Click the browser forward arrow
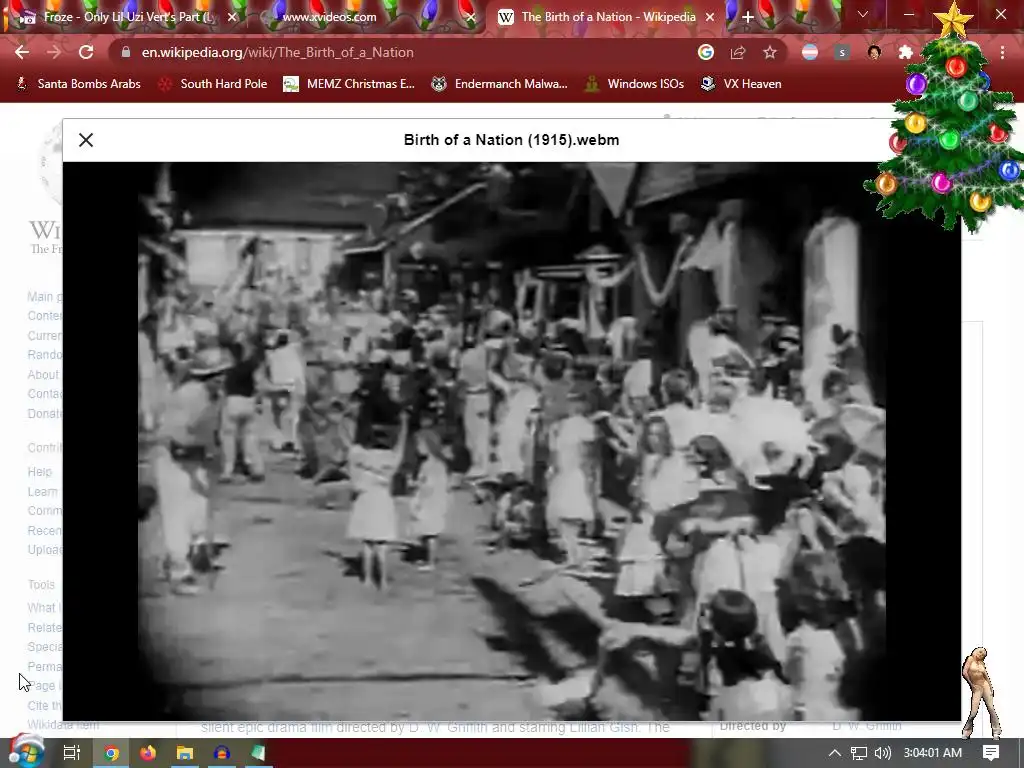 tap(54, 52)
